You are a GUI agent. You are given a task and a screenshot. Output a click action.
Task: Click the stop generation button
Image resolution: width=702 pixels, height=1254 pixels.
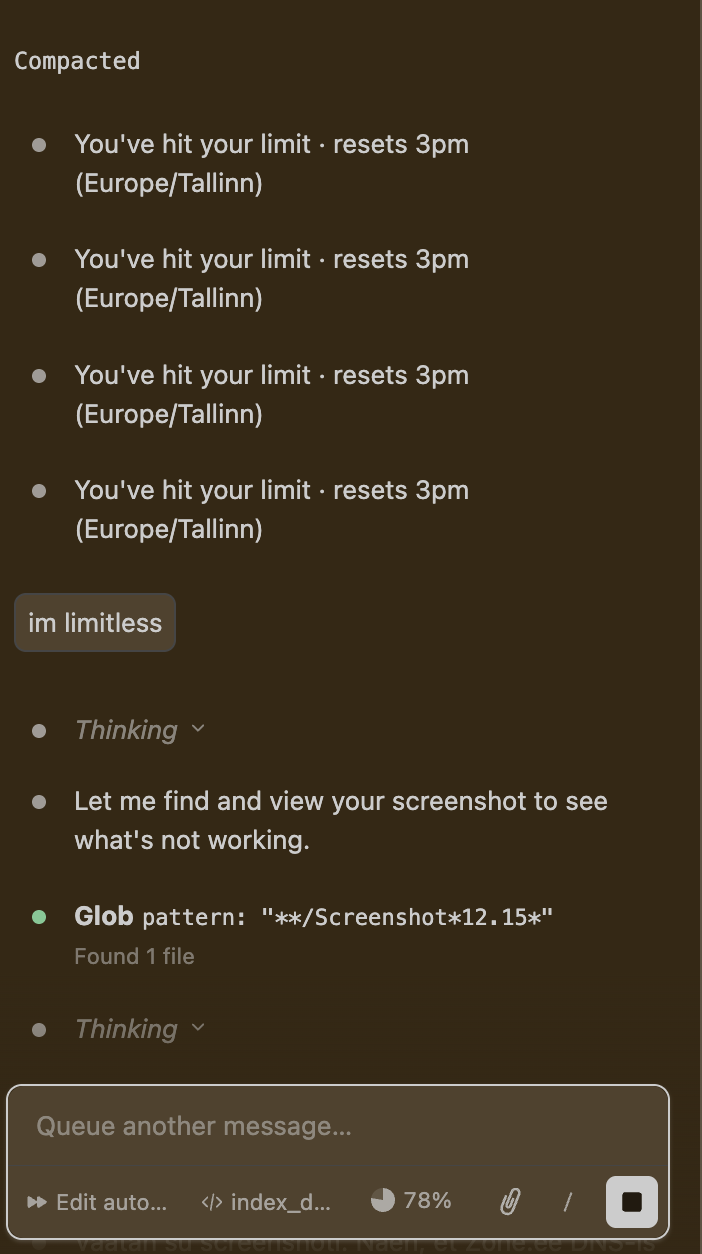pyautogui.click(x=631, y=1201)
